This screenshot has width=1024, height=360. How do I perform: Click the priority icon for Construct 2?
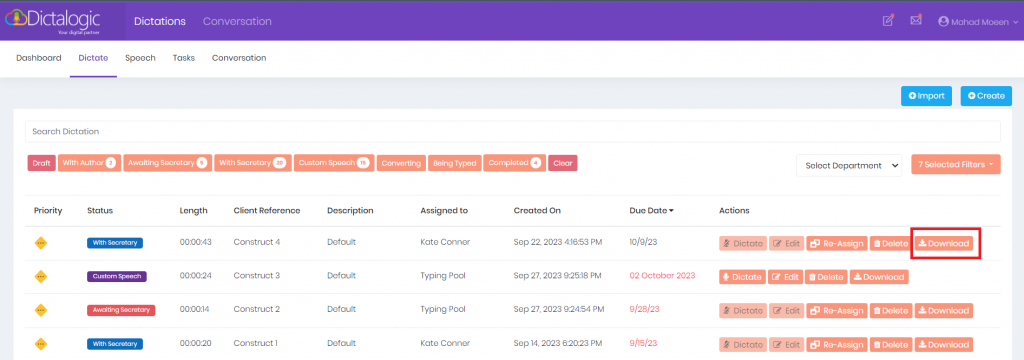[x=41, y=310]
